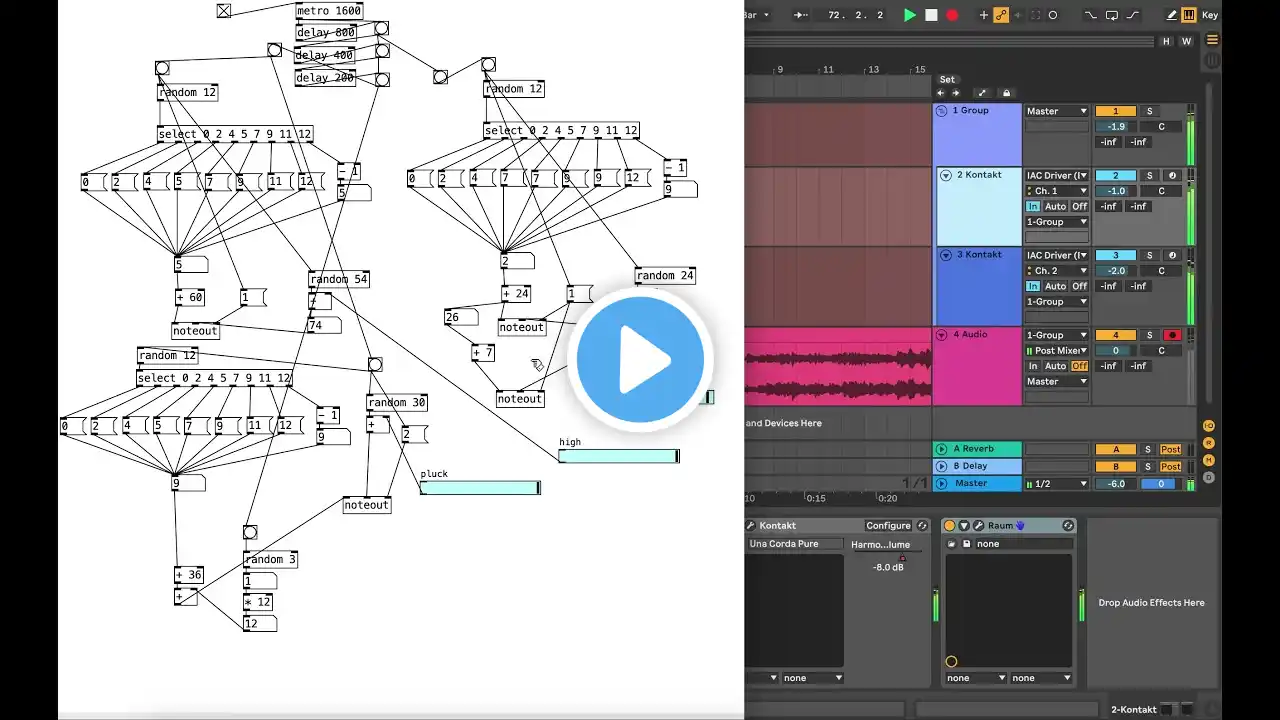Open 2 Kontakt IAC Driver input dropdown
This screenshot has width=1280, height=720.
pos(1056,175)
